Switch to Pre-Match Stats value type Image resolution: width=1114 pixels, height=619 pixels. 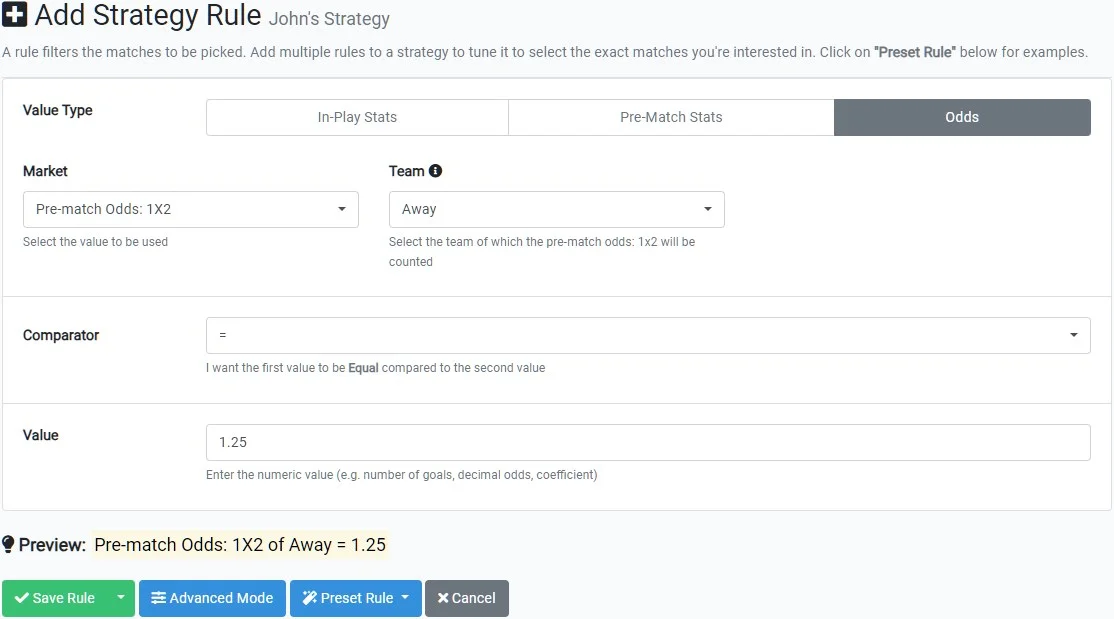(x=670, y=117)
